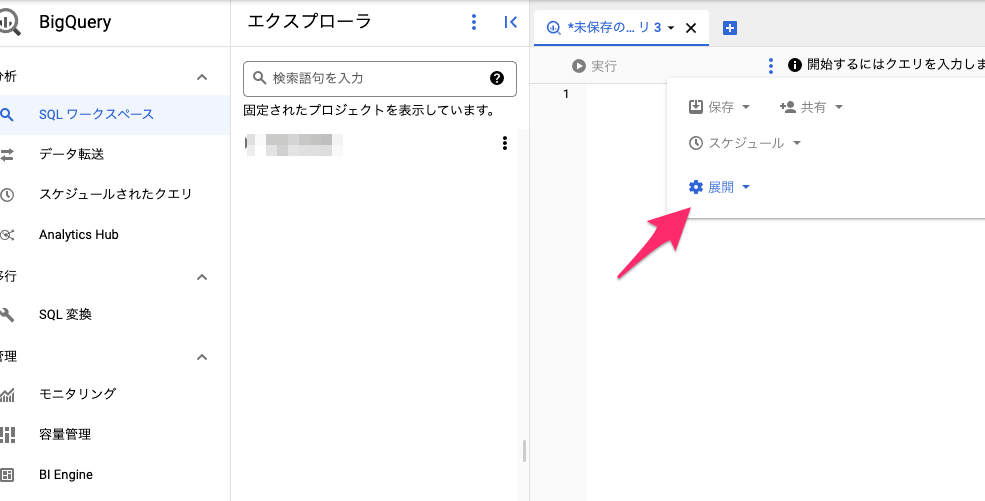Collapse the 管理 section chevron

pos(202,357)
